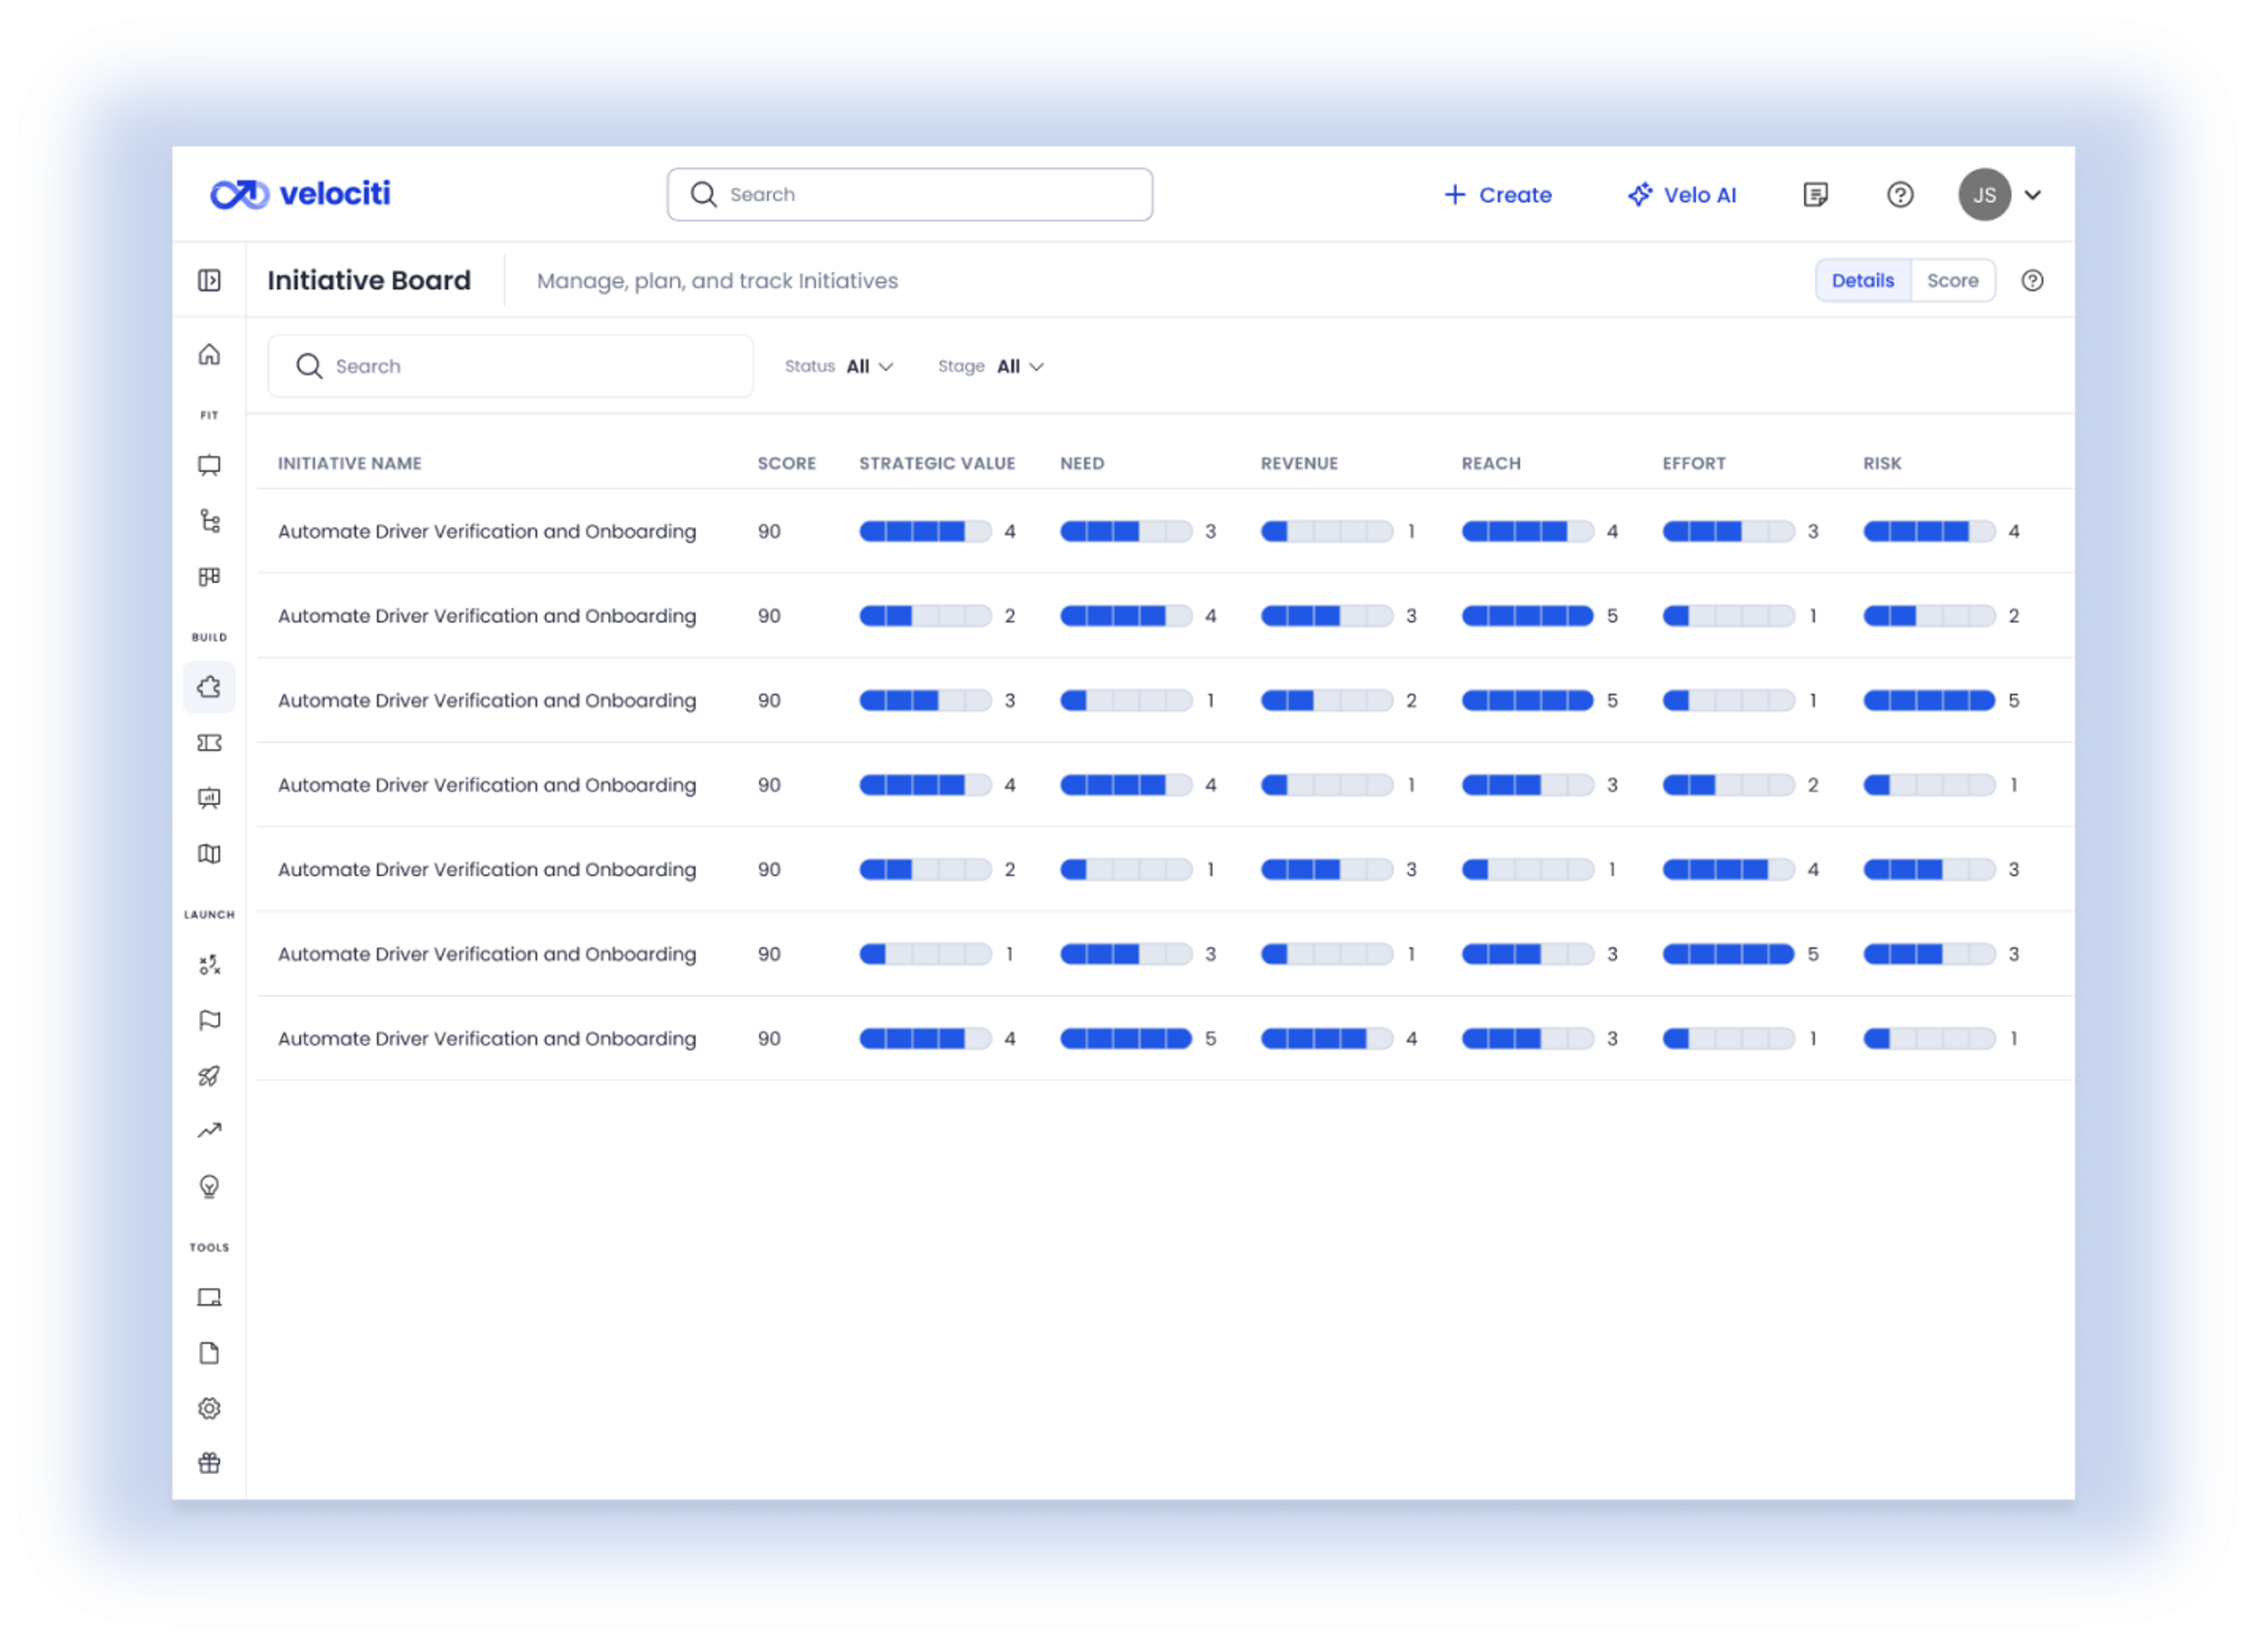Viewport: 2263px width, 1652px height.
Task: Switch view to Details
Action: tap(1862, 280)
